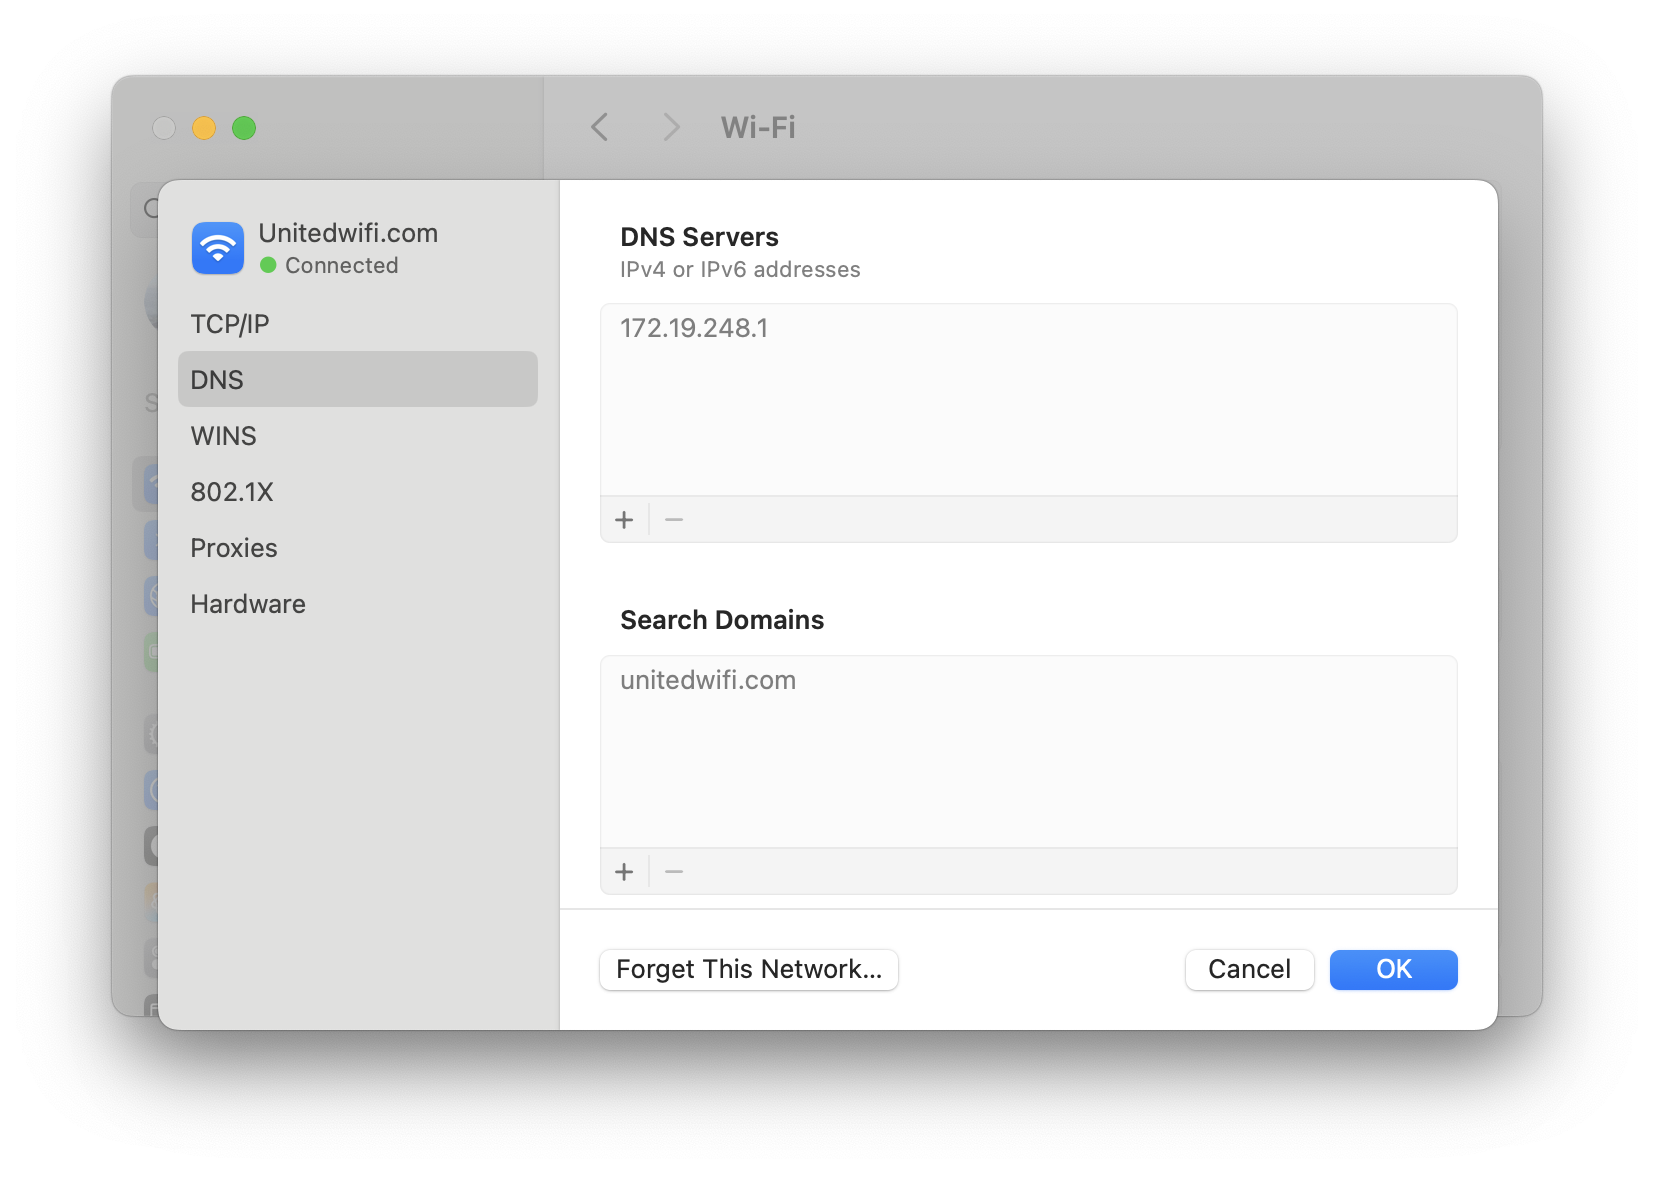The image size is (1654, 1178).
Task: Click the green Connected status dot
Action: 268,265
